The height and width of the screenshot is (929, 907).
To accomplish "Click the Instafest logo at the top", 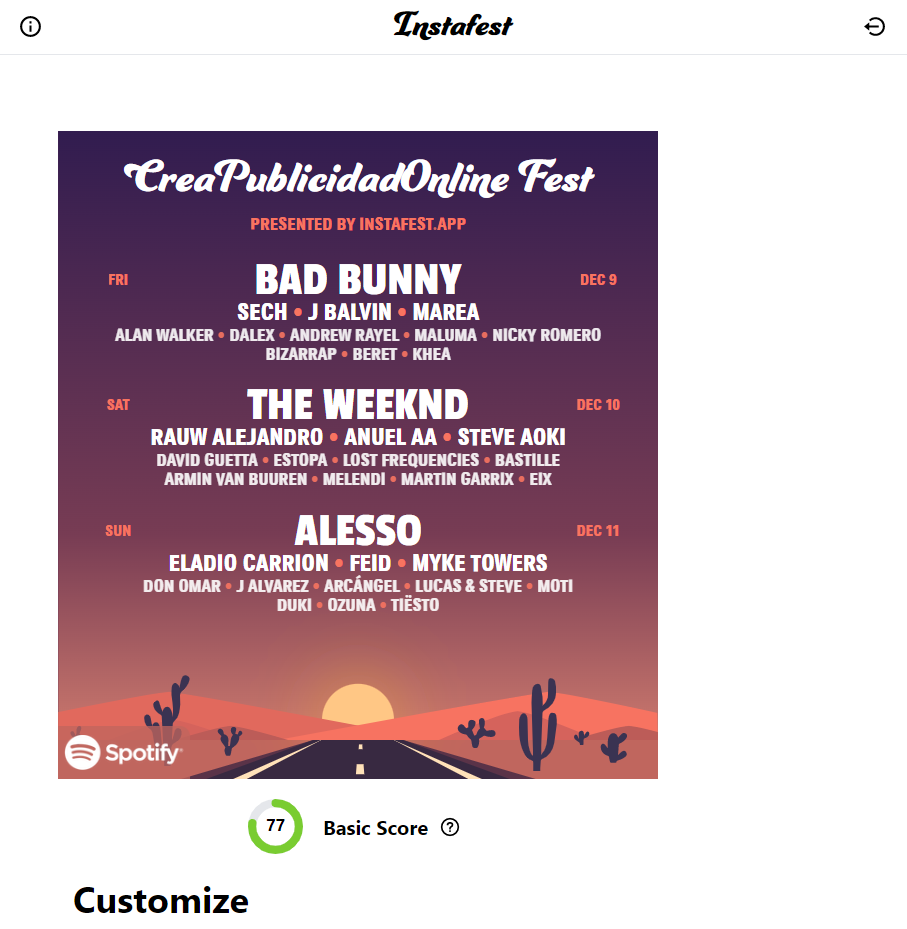I will (x=453, y=25).
